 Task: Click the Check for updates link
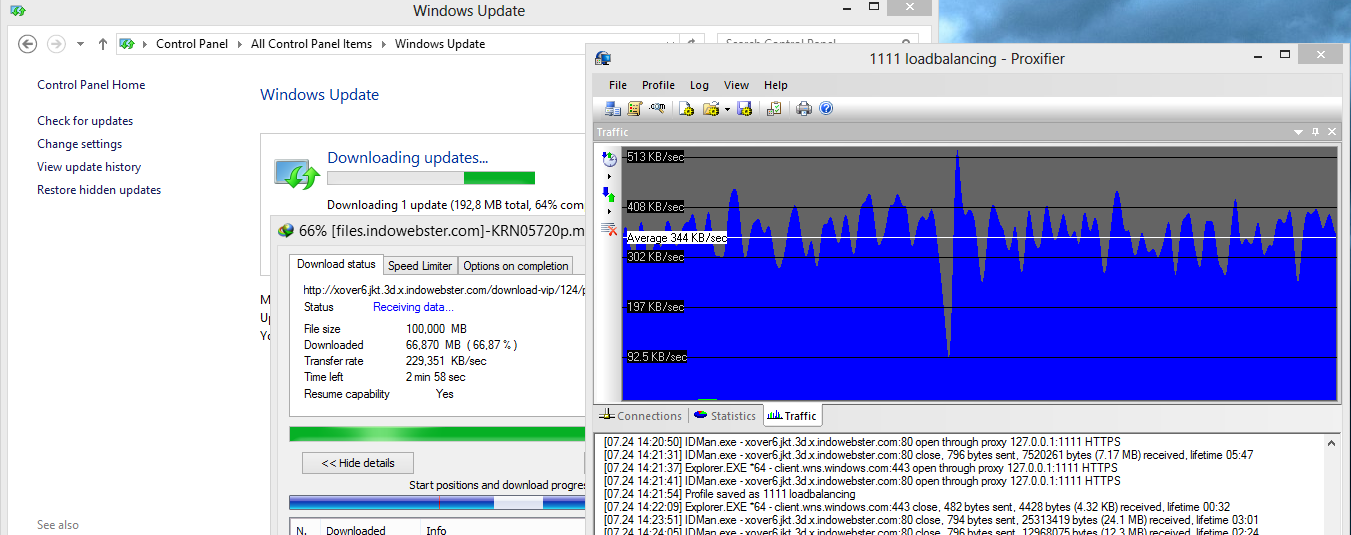(85, 121)
